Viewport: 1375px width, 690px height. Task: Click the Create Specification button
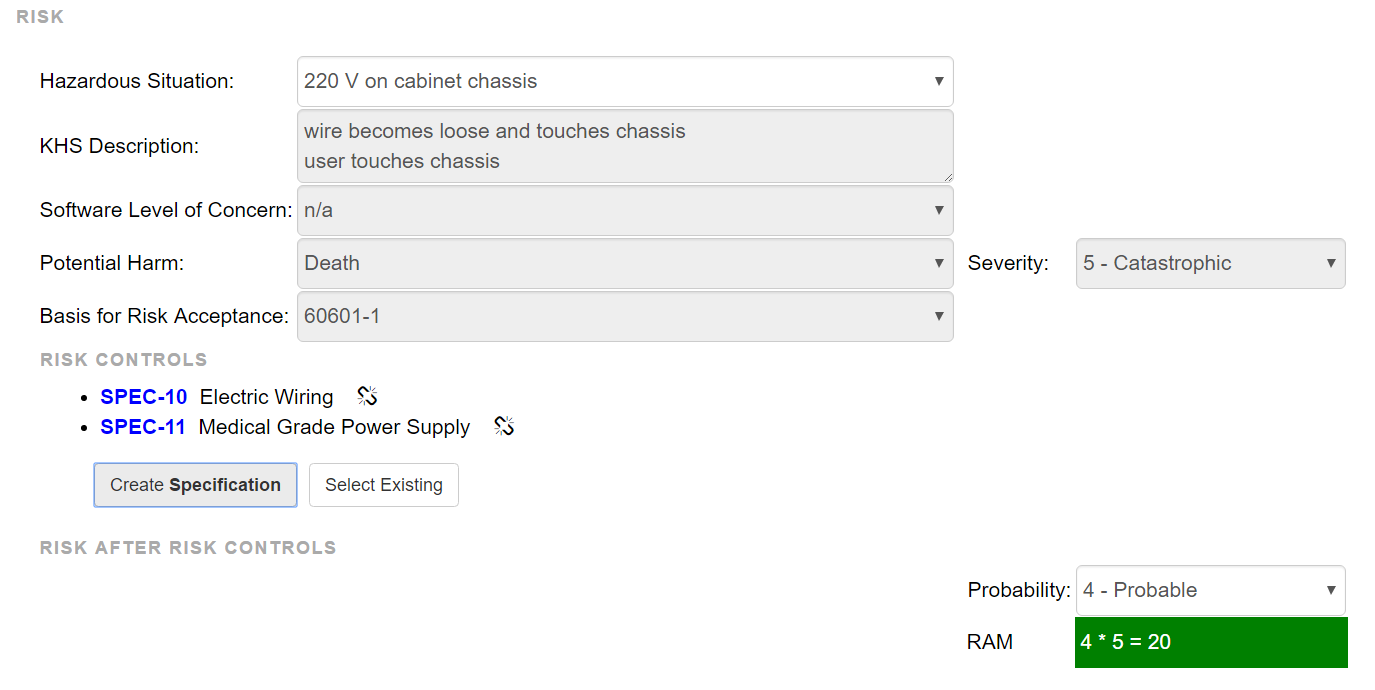pyautogui.click(x=195, y=485)
